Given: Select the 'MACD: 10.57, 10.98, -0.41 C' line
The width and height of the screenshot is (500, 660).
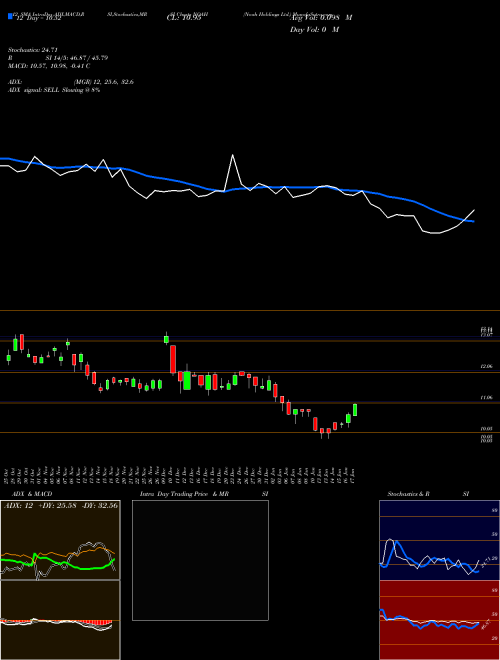Looking at the screenshot, I should 49,66.
